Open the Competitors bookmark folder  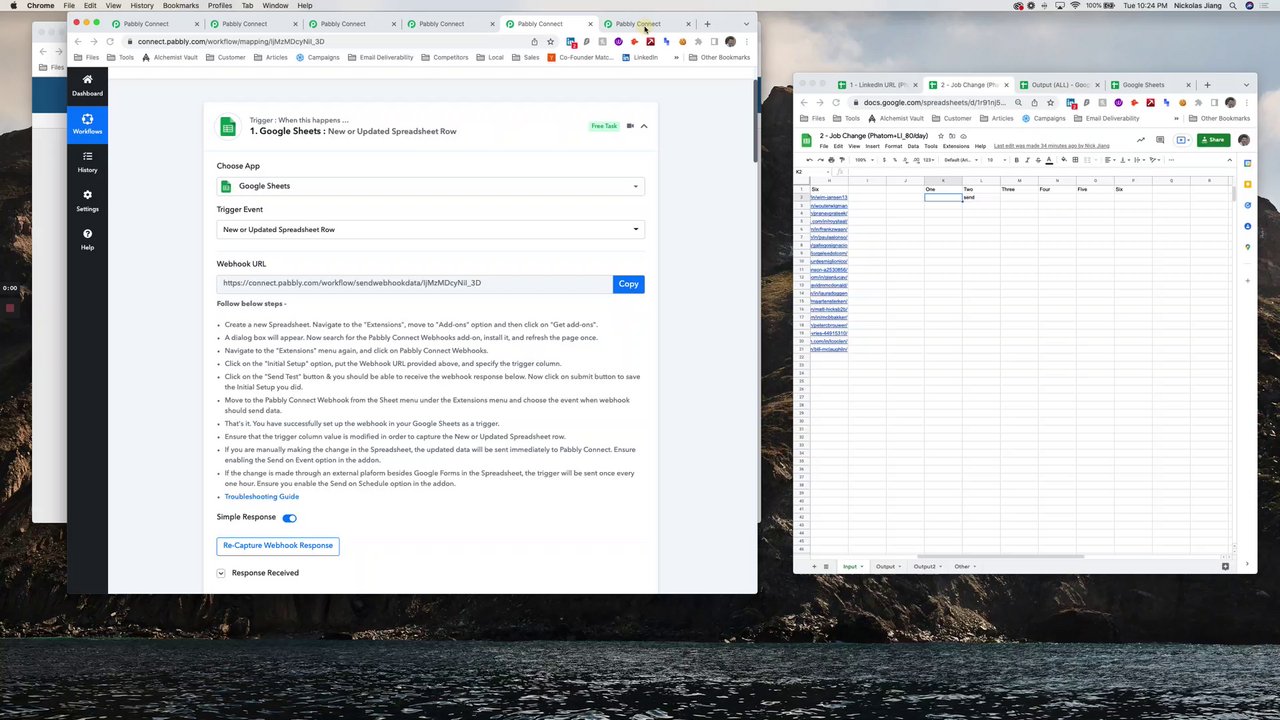445,58
